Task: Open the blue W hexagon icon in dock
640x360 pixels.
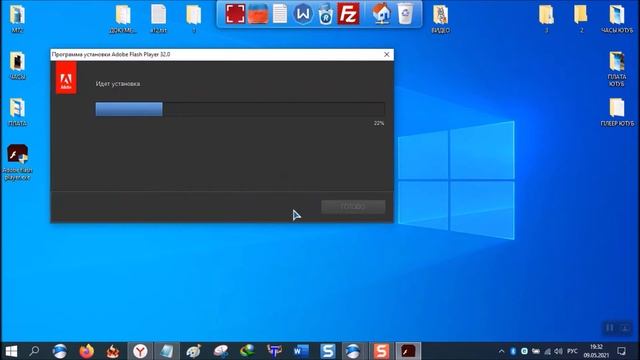Action: (x=303, y=14)
